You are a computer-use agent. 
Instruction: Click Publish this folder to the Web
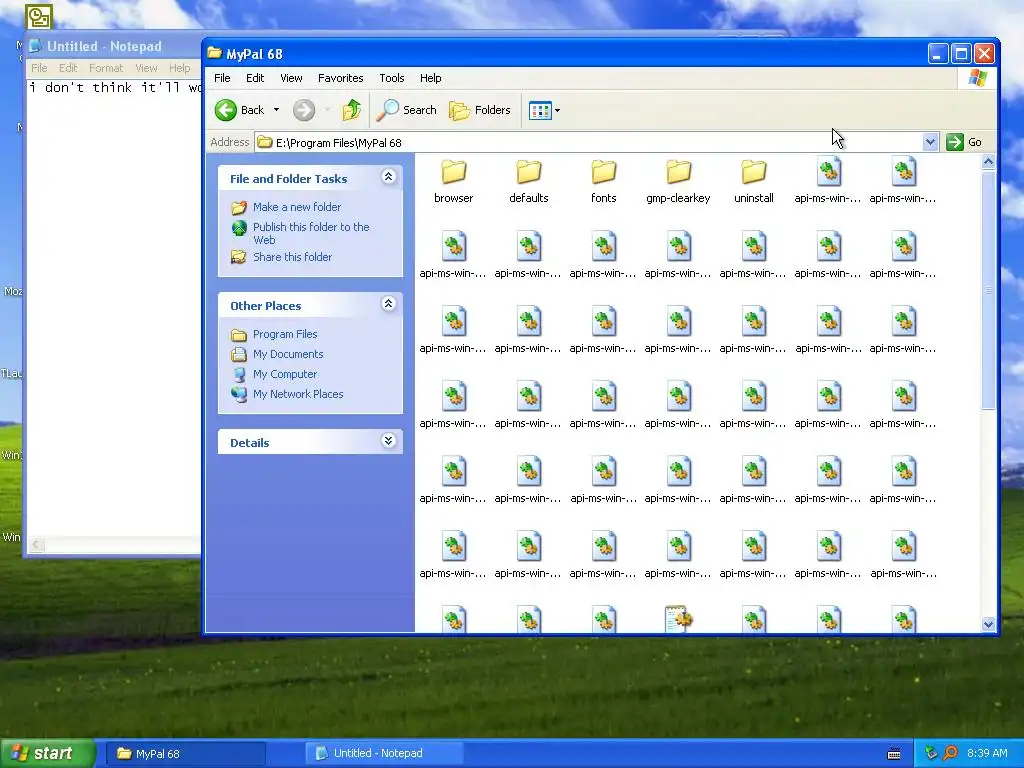pos(311,233)
